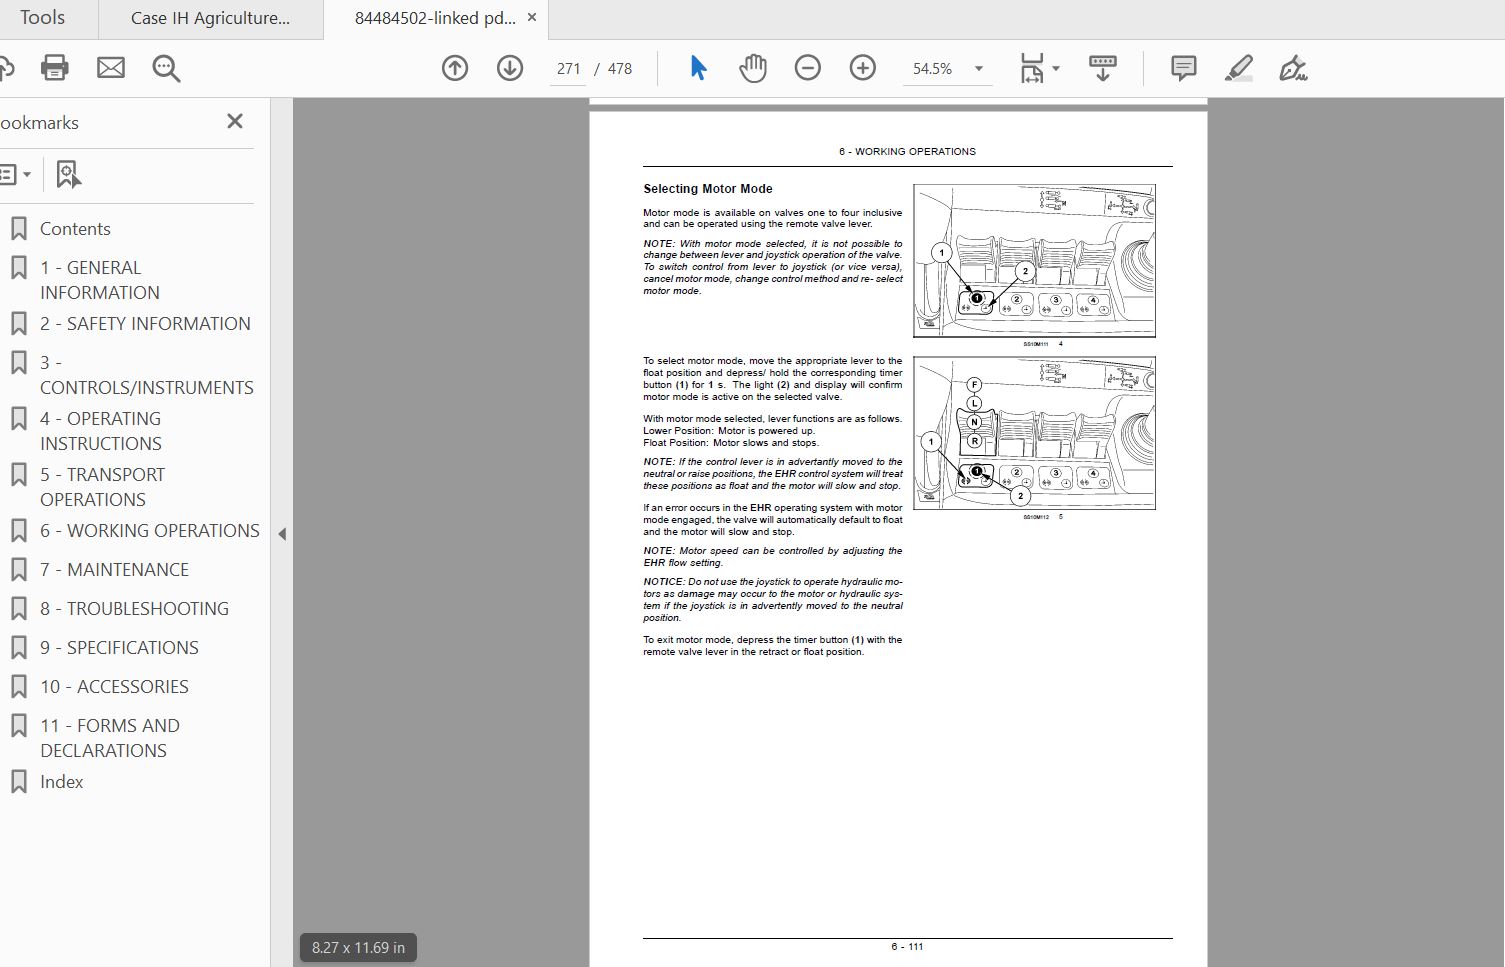
Task: Activate the Hand pan tool
Action: 752,68
